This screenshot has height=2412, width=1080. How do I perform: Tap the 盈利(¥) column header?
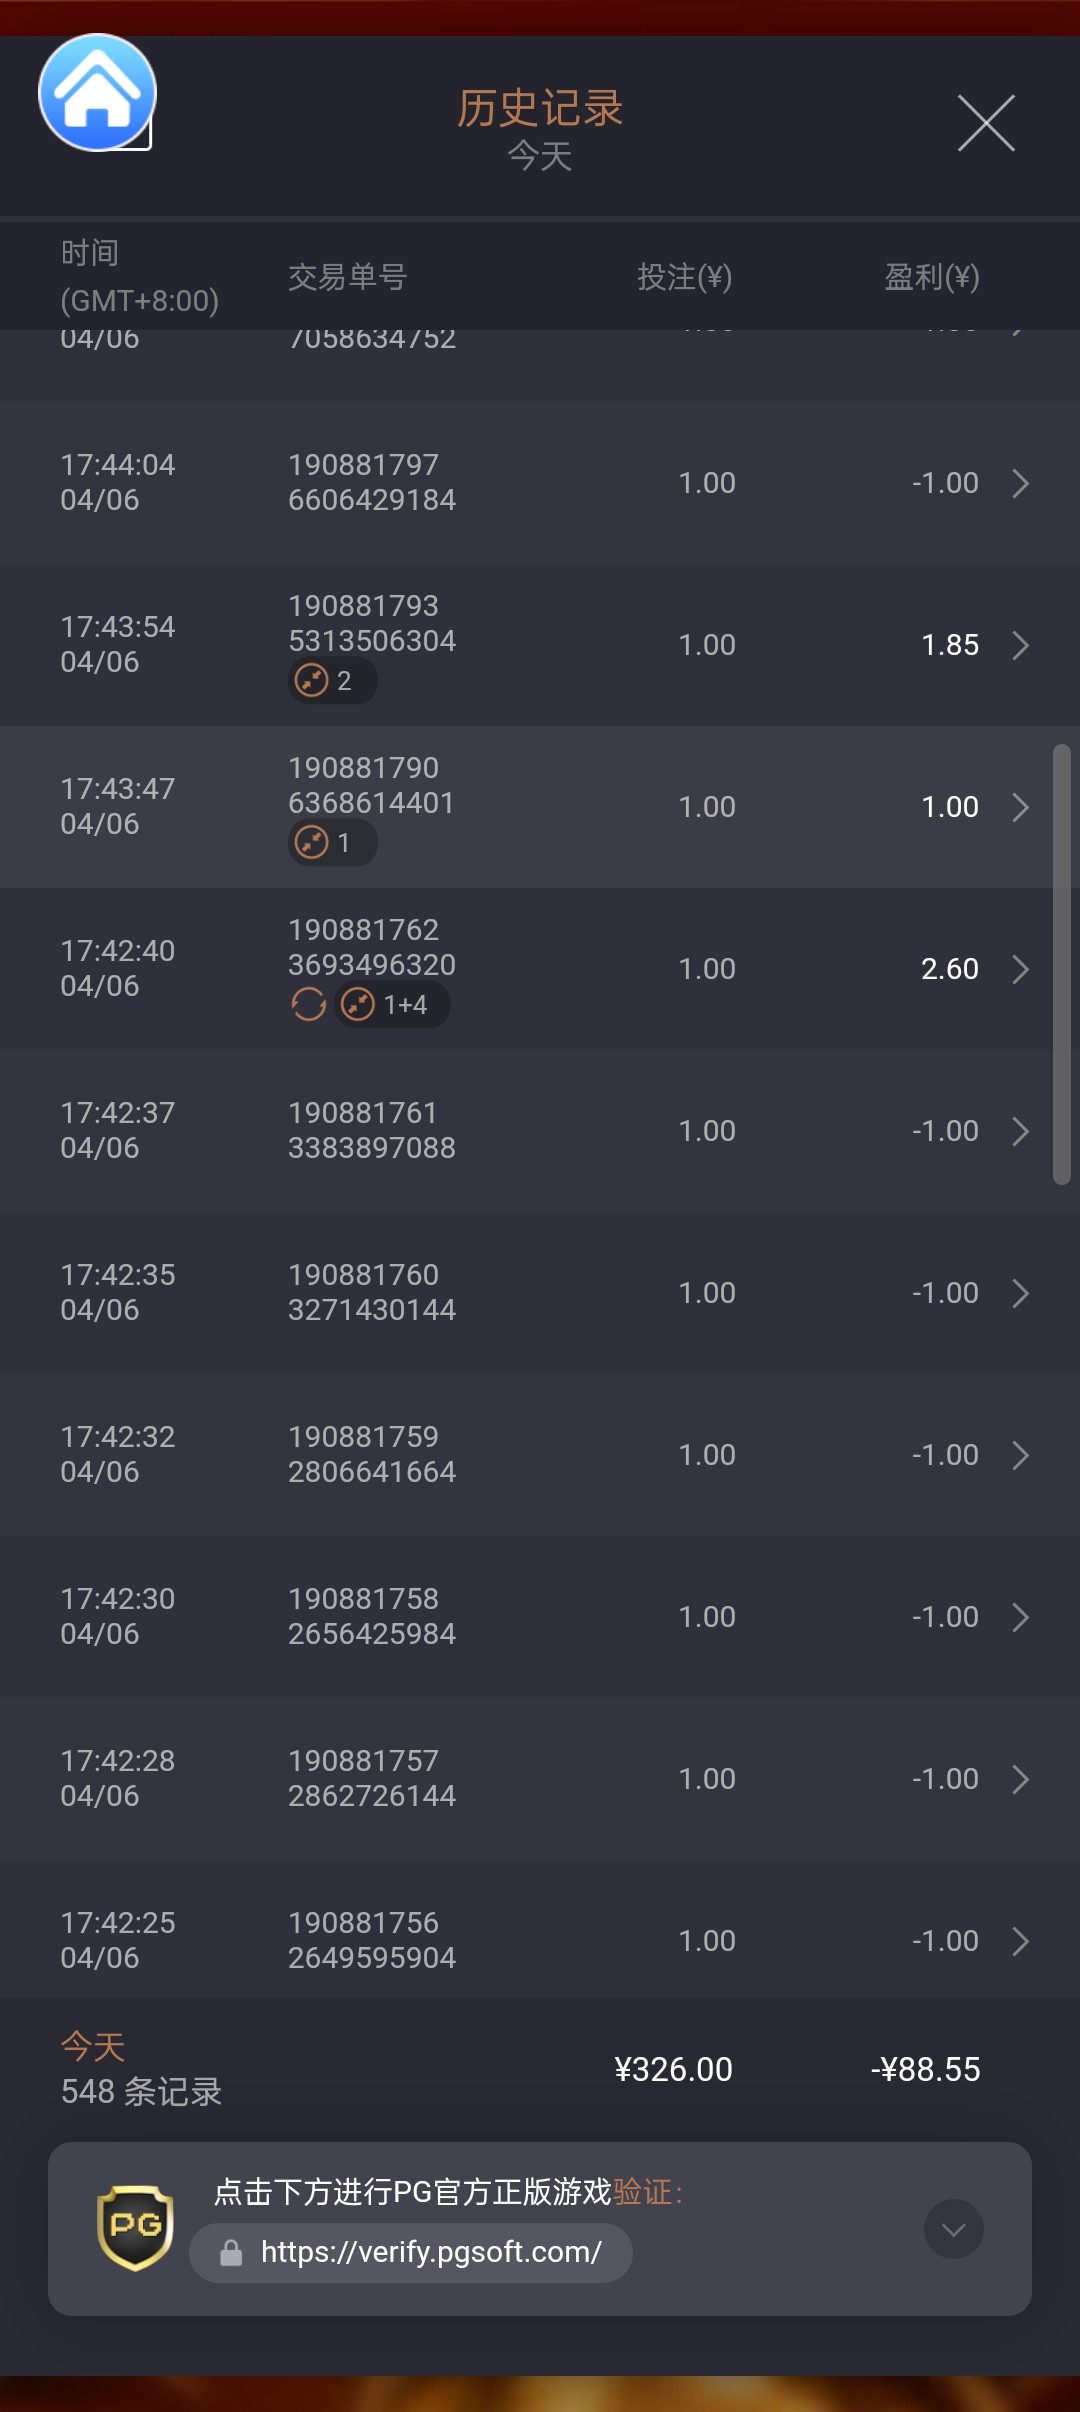tap(931, 277)
